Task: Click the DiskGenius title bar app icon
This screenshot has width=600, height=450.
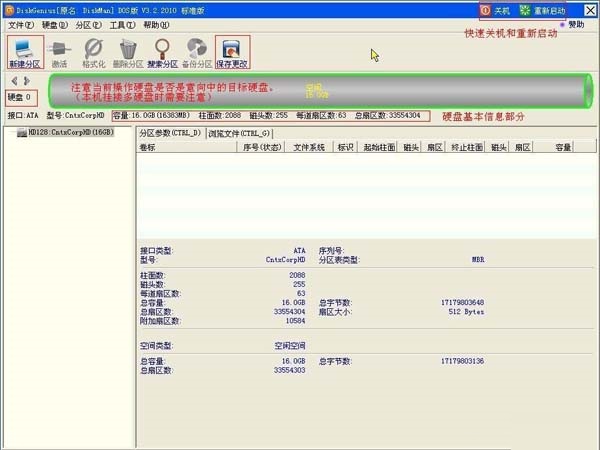Action: pyautogui.click(x=9, y=10)
